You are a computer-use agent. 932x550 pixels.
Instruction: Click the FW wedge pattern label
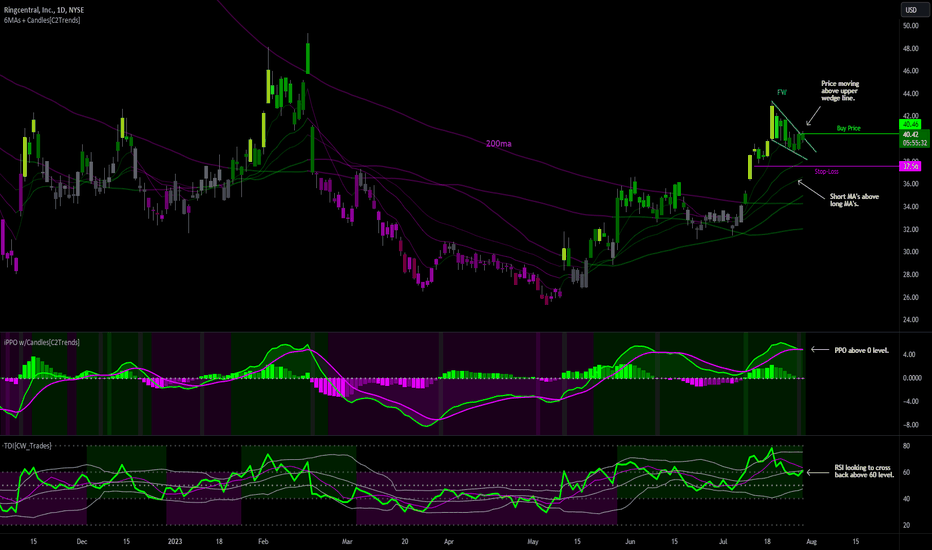[782, 92]
